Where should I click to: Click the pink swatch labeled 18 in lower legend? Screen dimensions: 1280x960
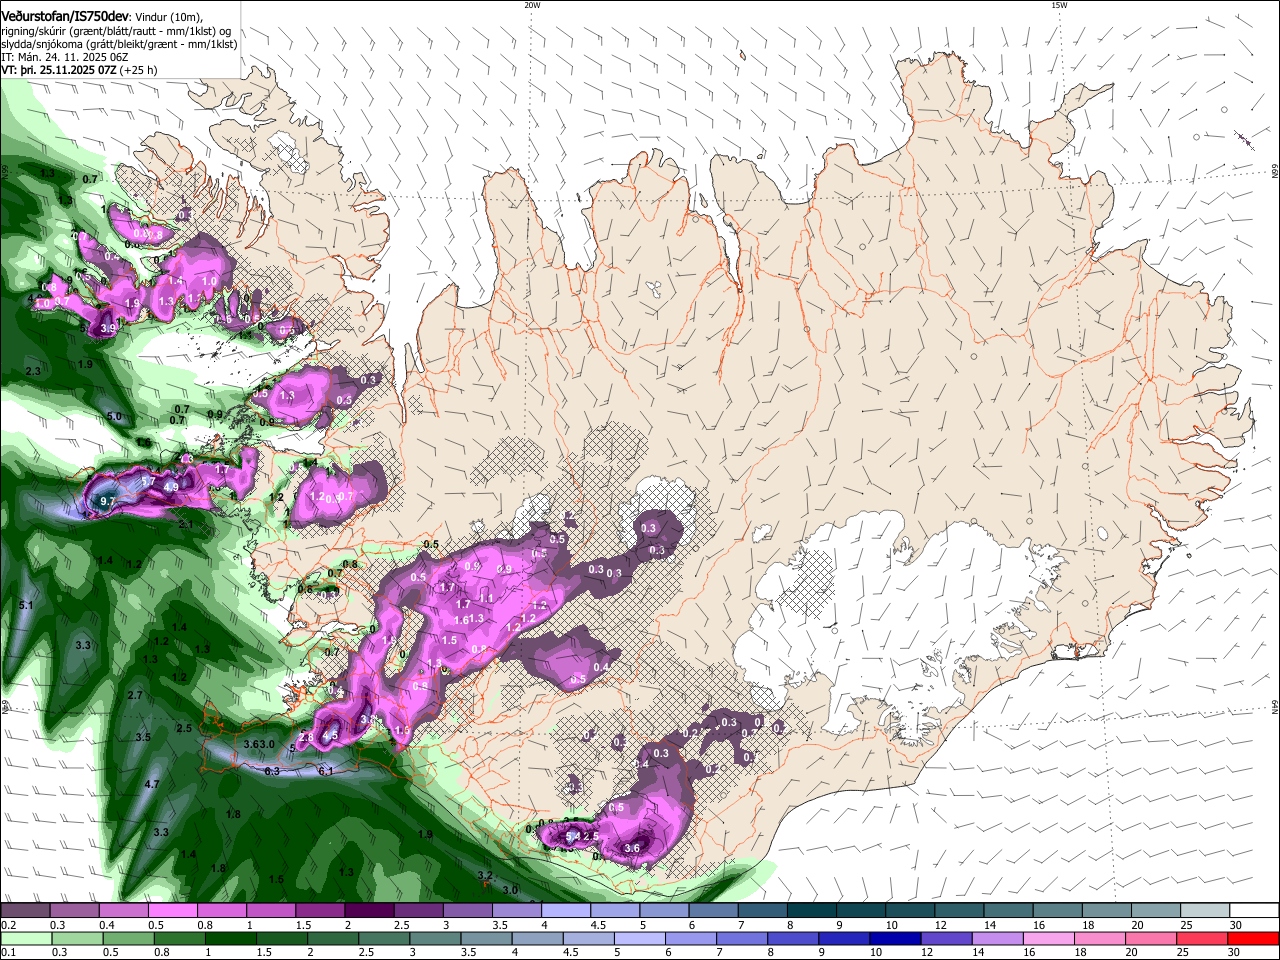click(1099, 938)
